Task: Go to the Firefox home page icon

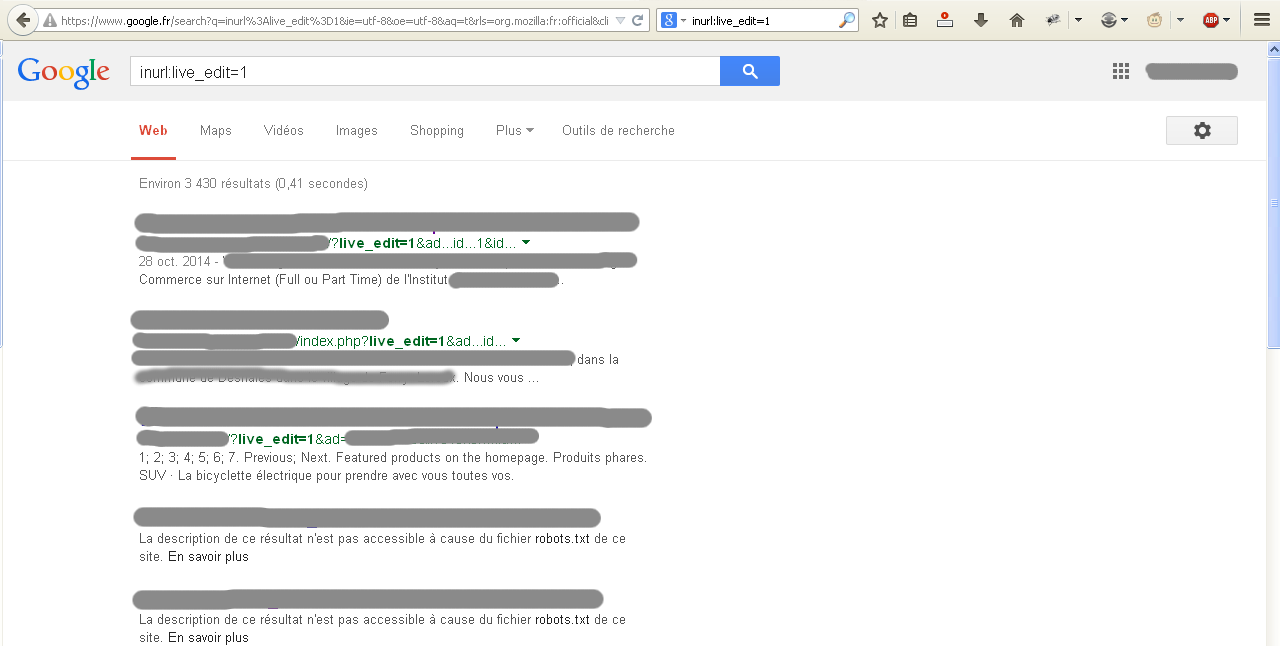Action: pos(1017,20)
